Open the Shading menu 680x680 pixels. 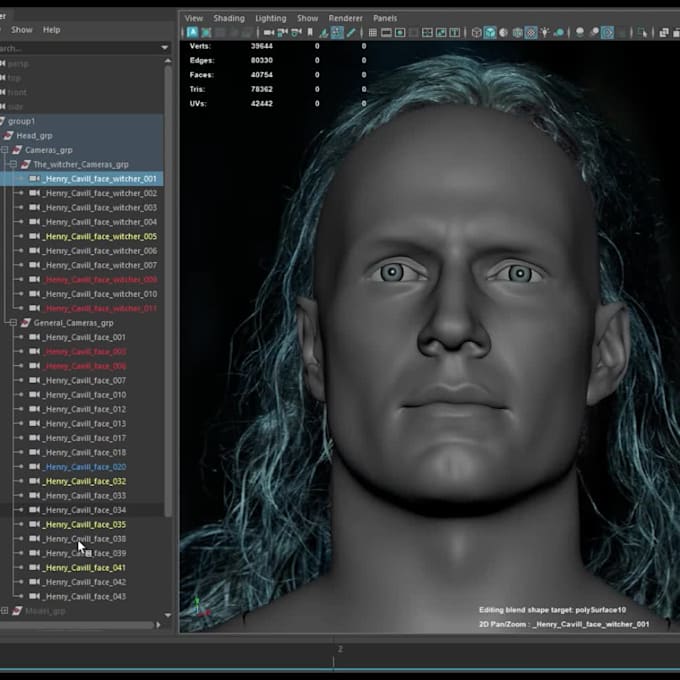pyautogui.click(x=229, y=18)
